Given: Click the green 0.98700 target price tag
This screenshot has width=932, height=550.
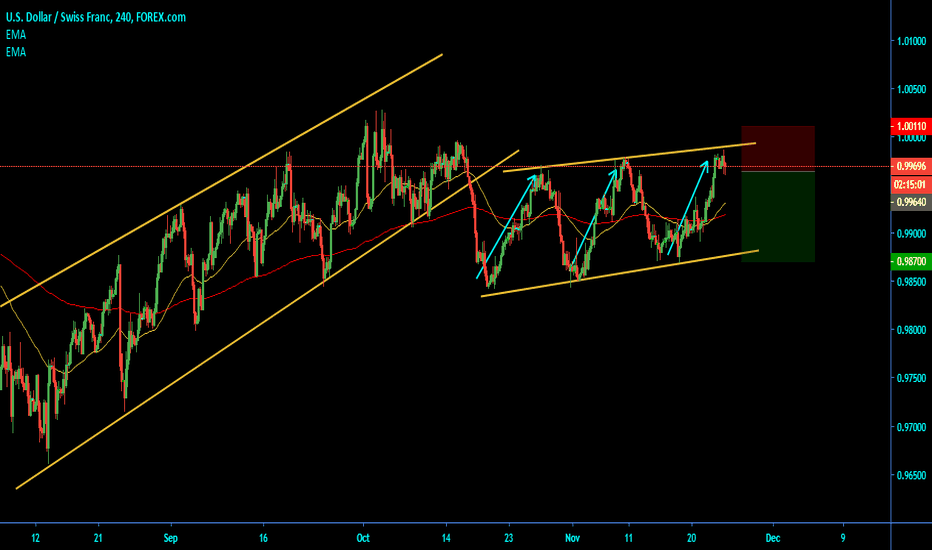Looking at the screenshot, I should click(909, 262).
